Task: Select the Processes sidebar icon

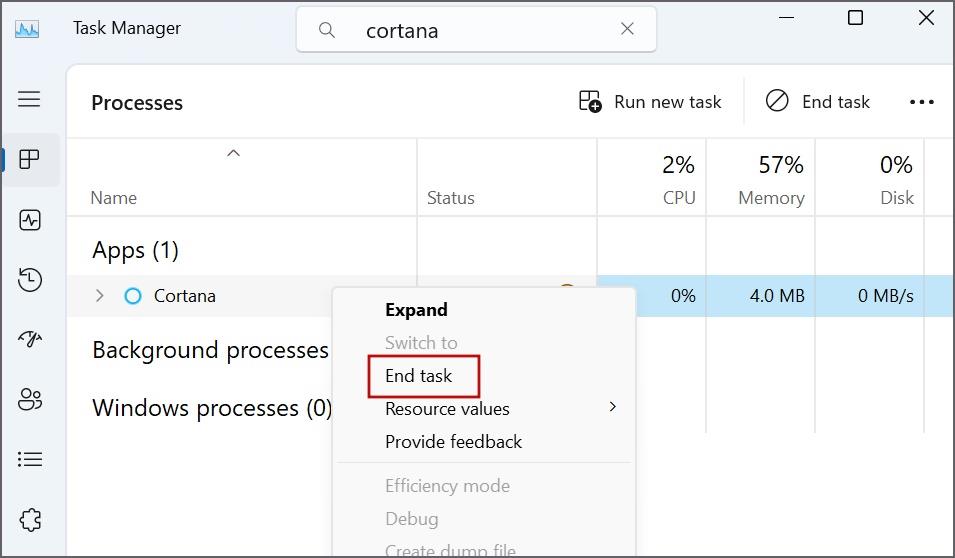Action: click(x=29, y=160)
